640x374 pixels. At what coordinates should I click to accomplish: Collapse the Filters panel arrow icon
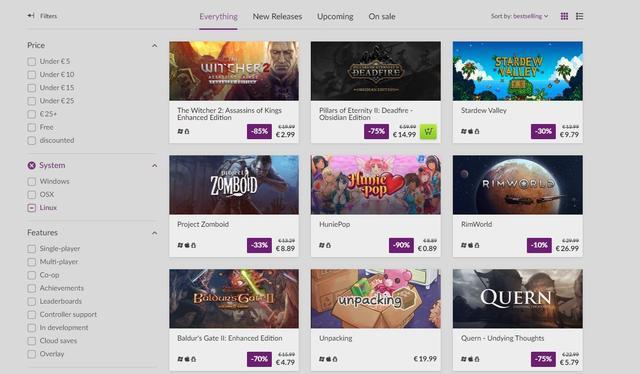click(x=31, y=16)
